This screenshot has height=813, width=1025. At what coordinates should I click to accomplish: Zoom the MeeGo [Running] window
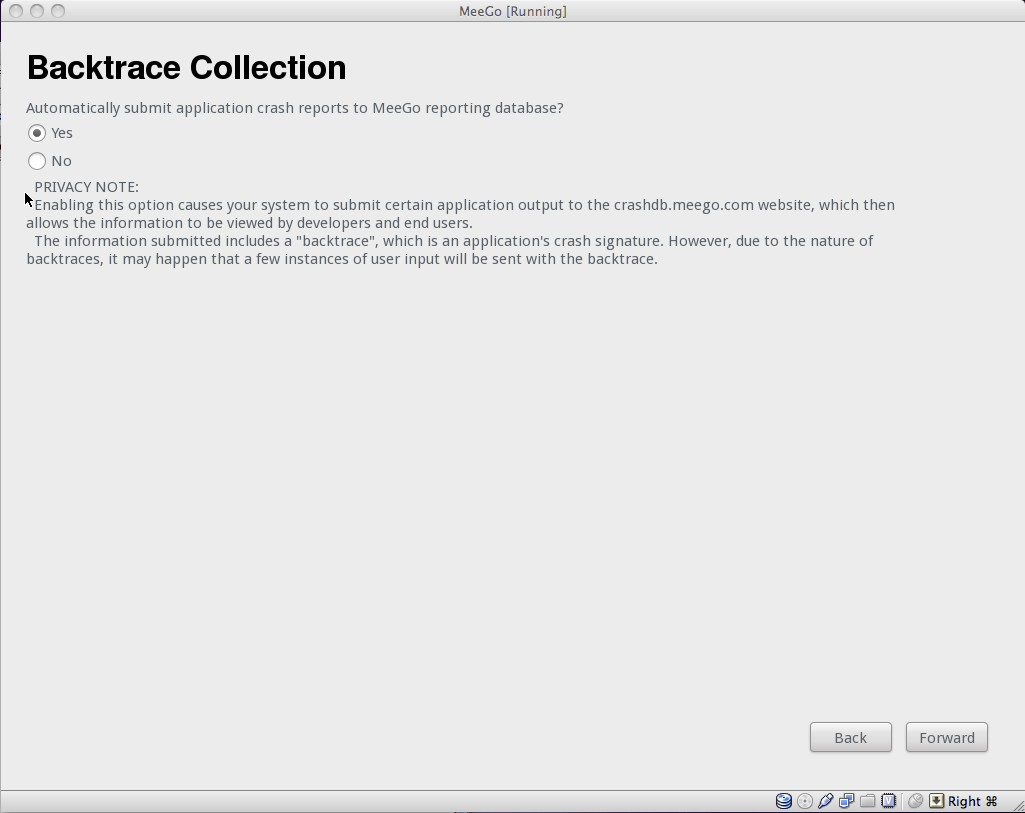(x=58, y=11)
